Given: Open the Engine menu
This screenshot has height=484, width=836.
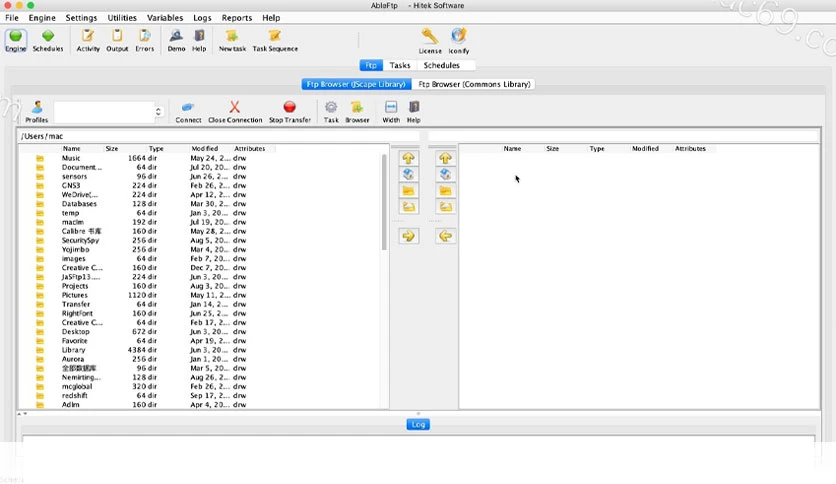Looking at the screenshot, I should (42, 18).
